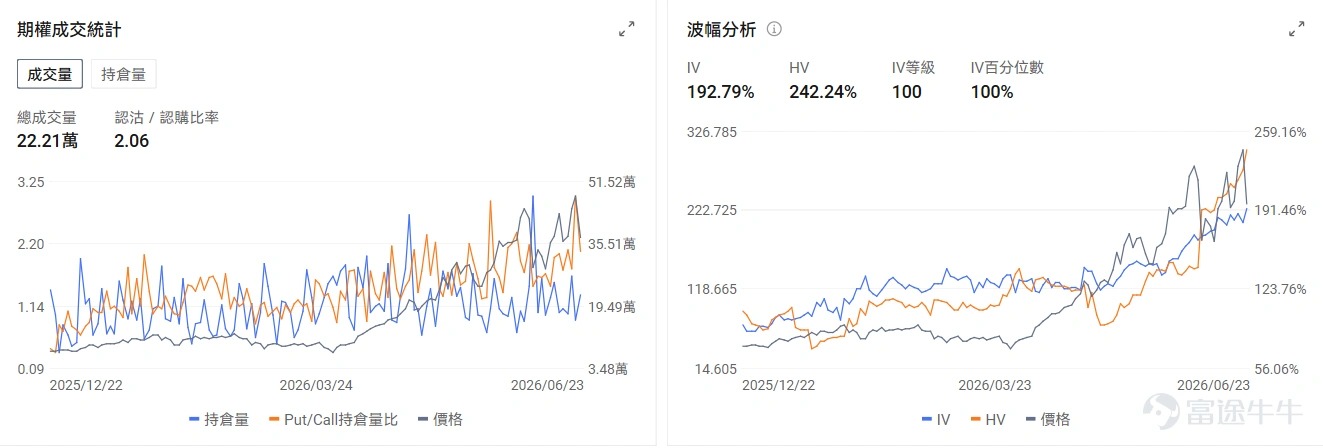Click the 2026/03/24 date on left chart axis
Screen dimensions: 1323x448
pos(315,385)
